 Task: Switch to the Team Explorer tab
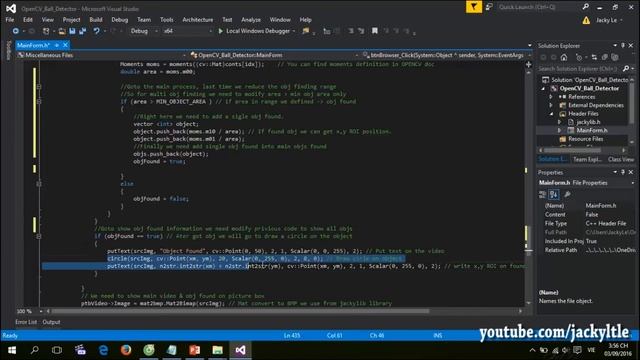pyautogui.click(x=587, y=160)
